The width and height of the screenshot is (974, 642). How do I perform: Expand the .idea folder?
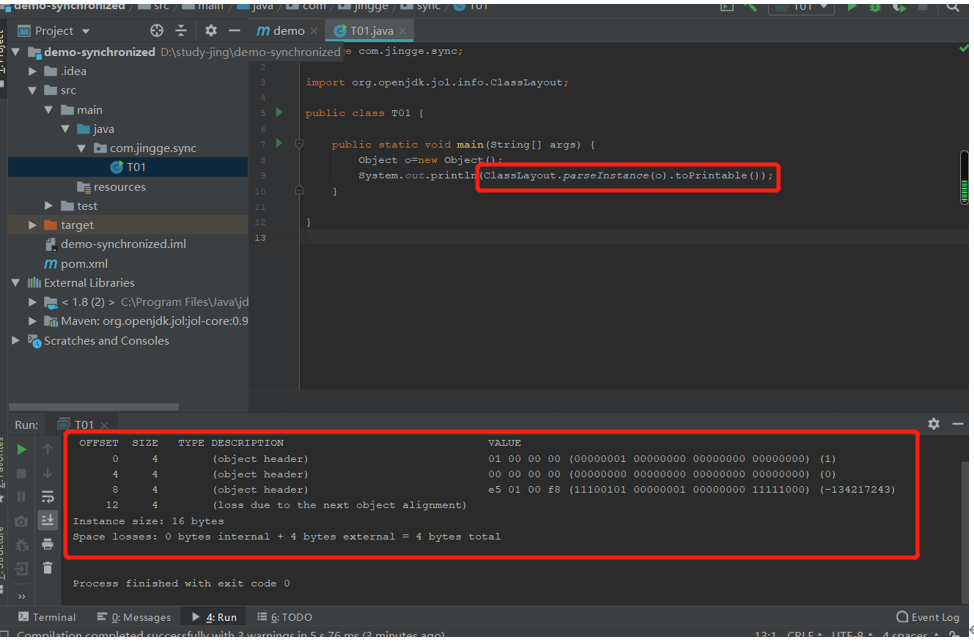32,71
